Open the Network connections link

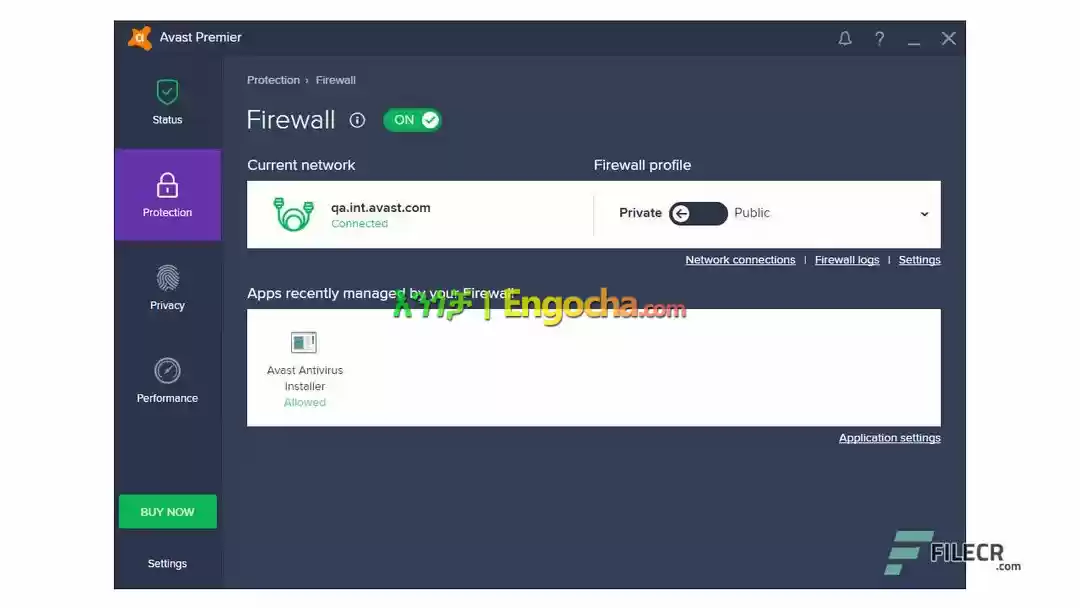[740, 260]
